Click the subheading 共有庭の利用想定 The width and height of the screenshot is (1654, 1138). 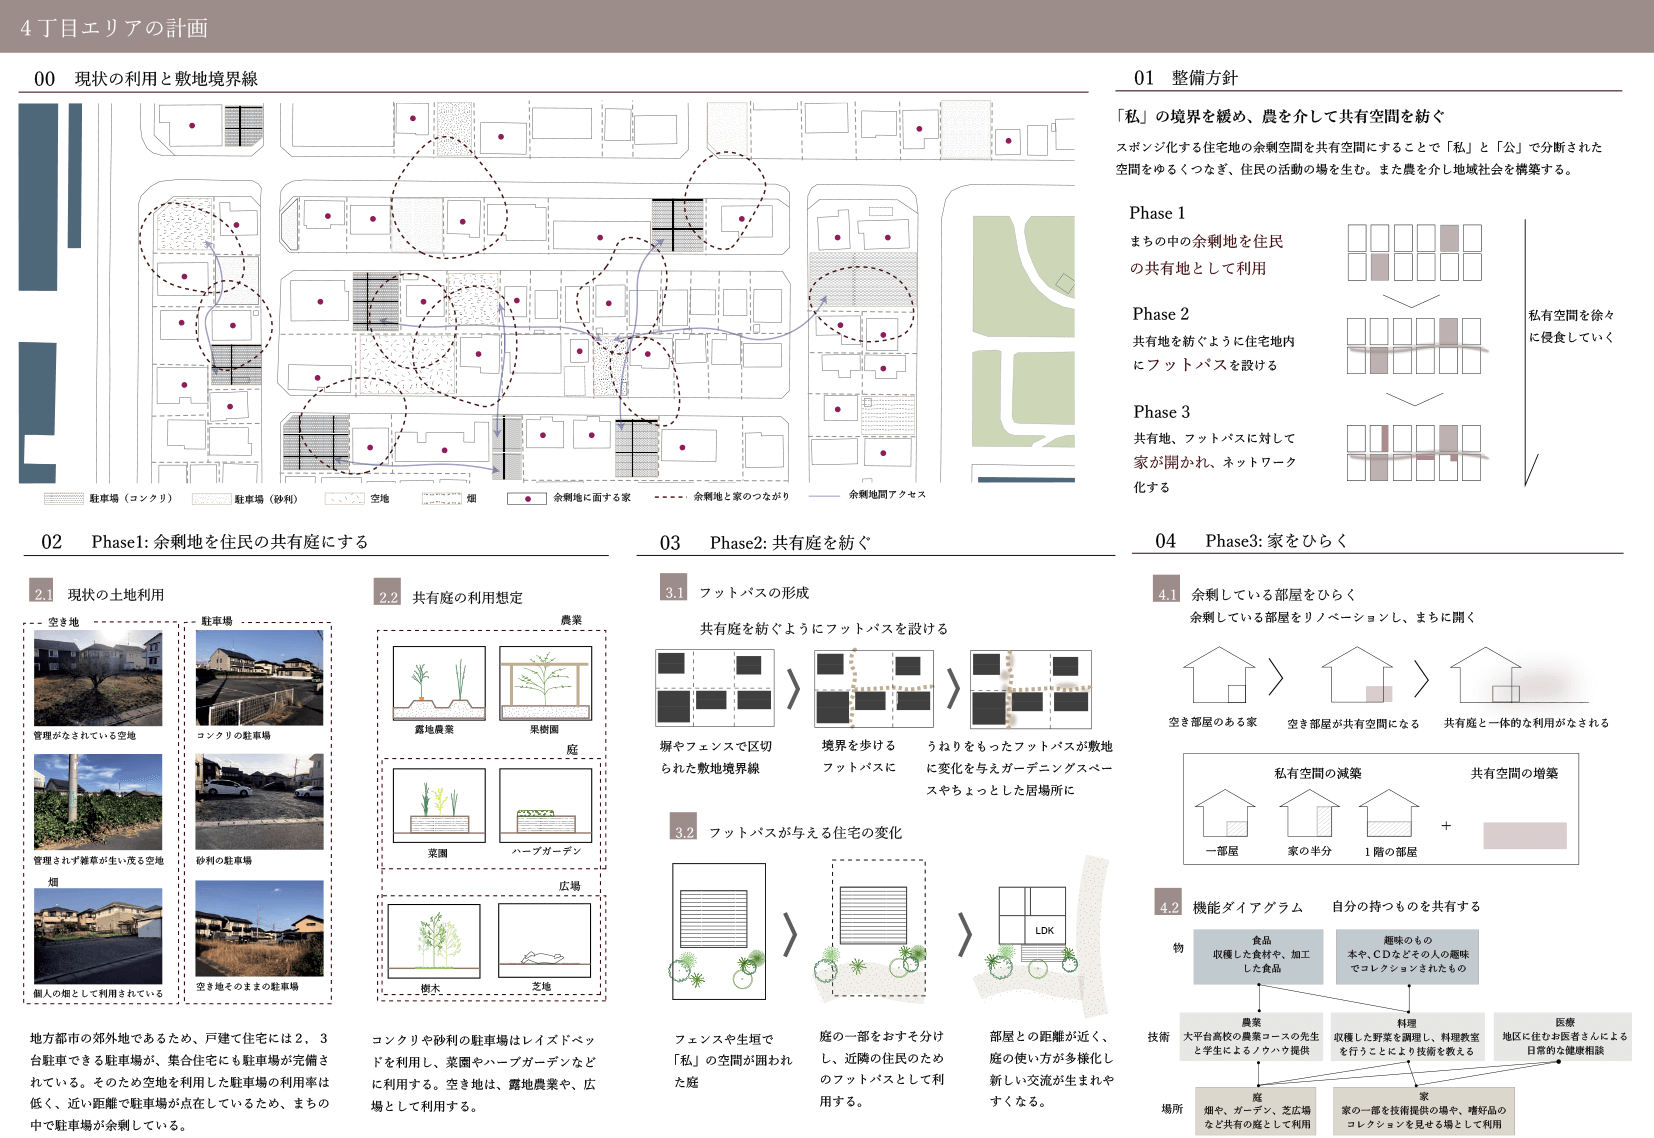click(x=467, y=597)
